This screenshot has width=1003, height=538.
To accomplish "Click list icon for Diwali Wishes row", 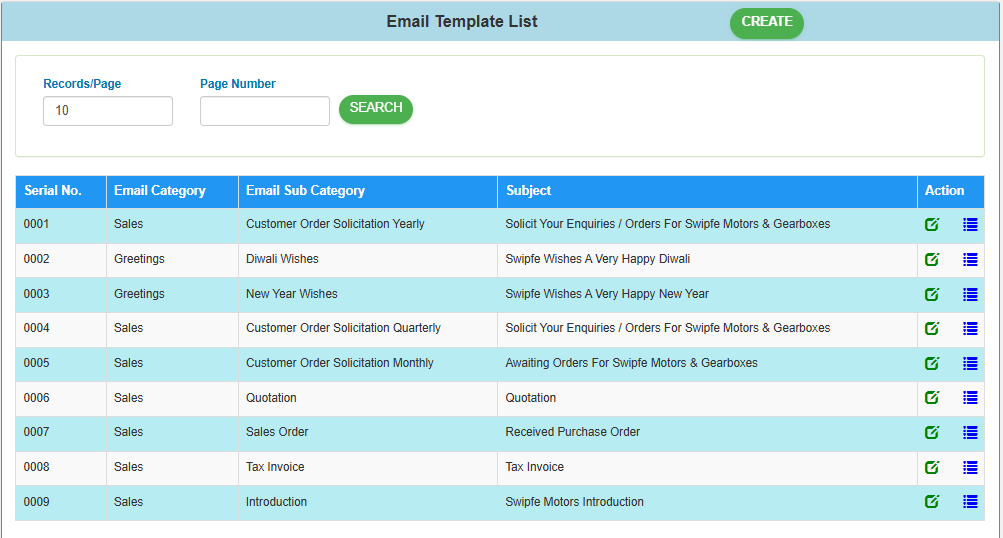I will tap(970, 259).
